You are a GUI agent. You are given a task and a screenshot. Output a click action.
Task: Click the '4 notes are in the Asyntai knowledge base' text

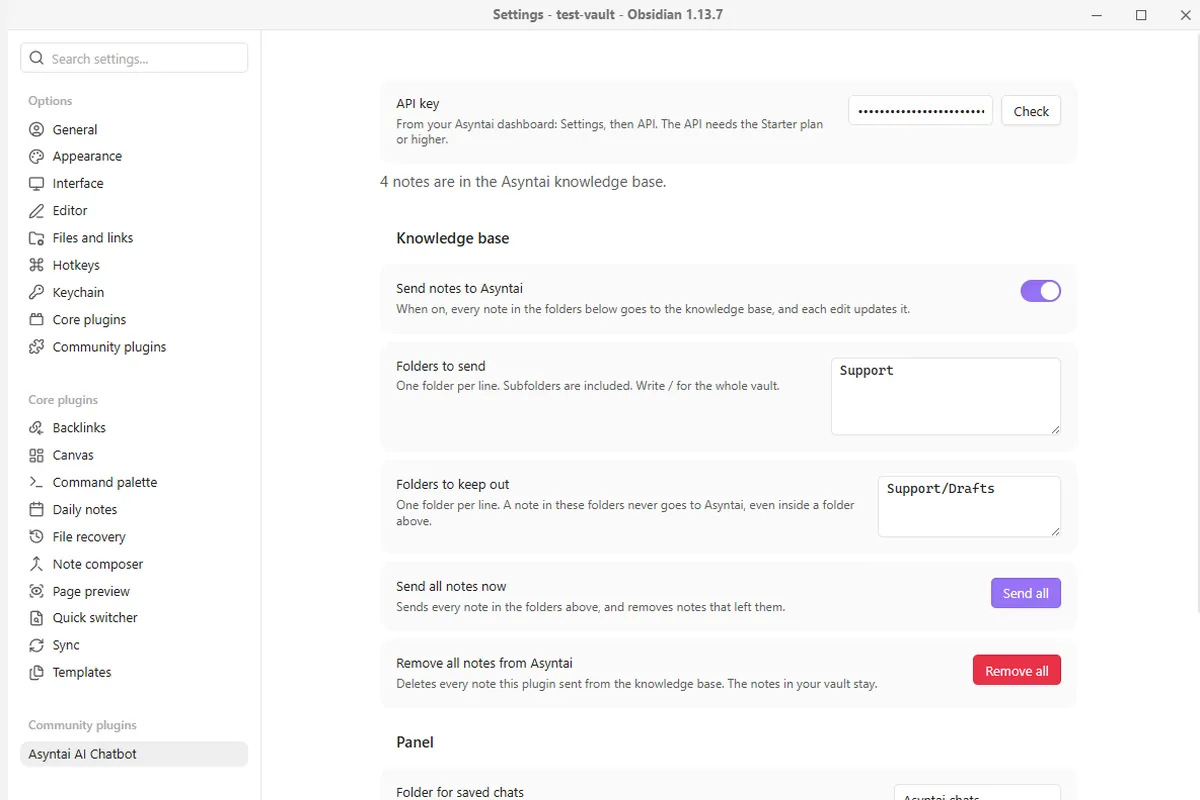[x=523, y=182]
